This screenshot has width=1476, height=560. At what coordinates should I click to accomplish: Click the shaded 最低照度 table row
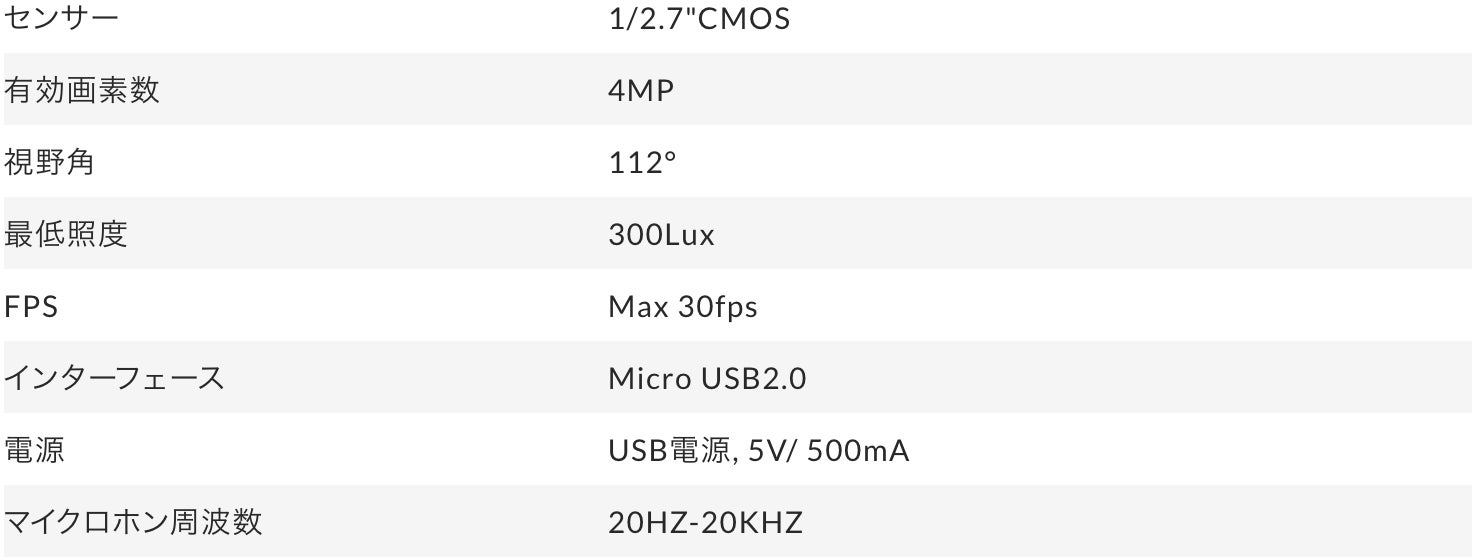pos(738,234)
